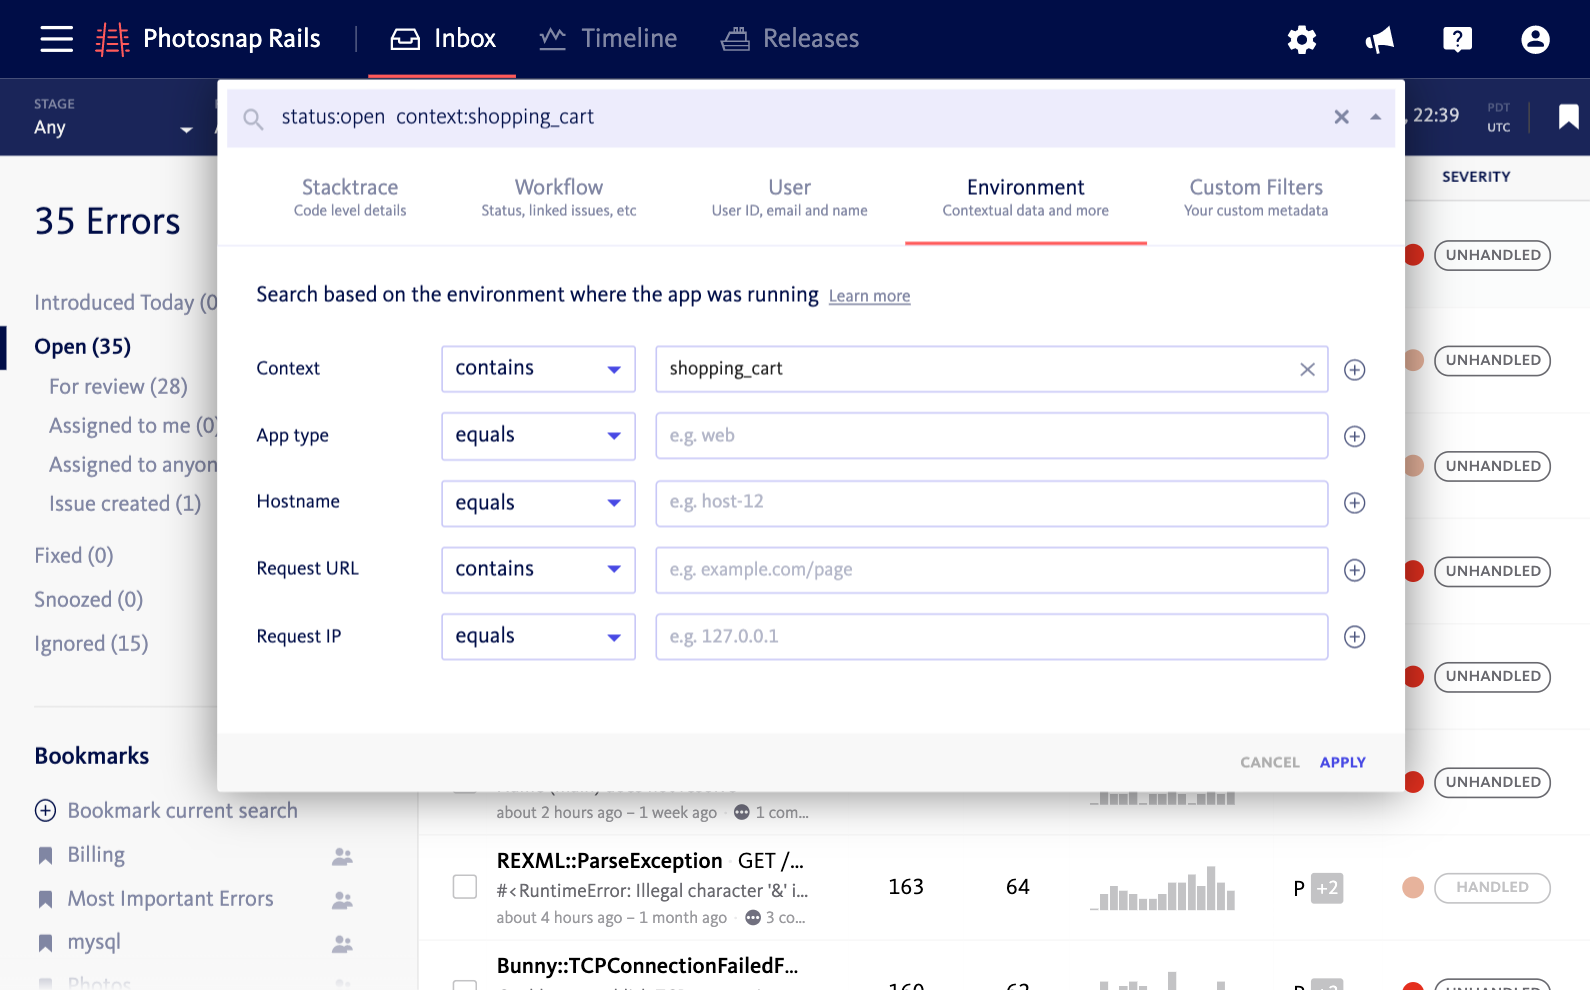Go to the Releases navigation tab
Screen dimensions: 1590x990
[790, 39]
